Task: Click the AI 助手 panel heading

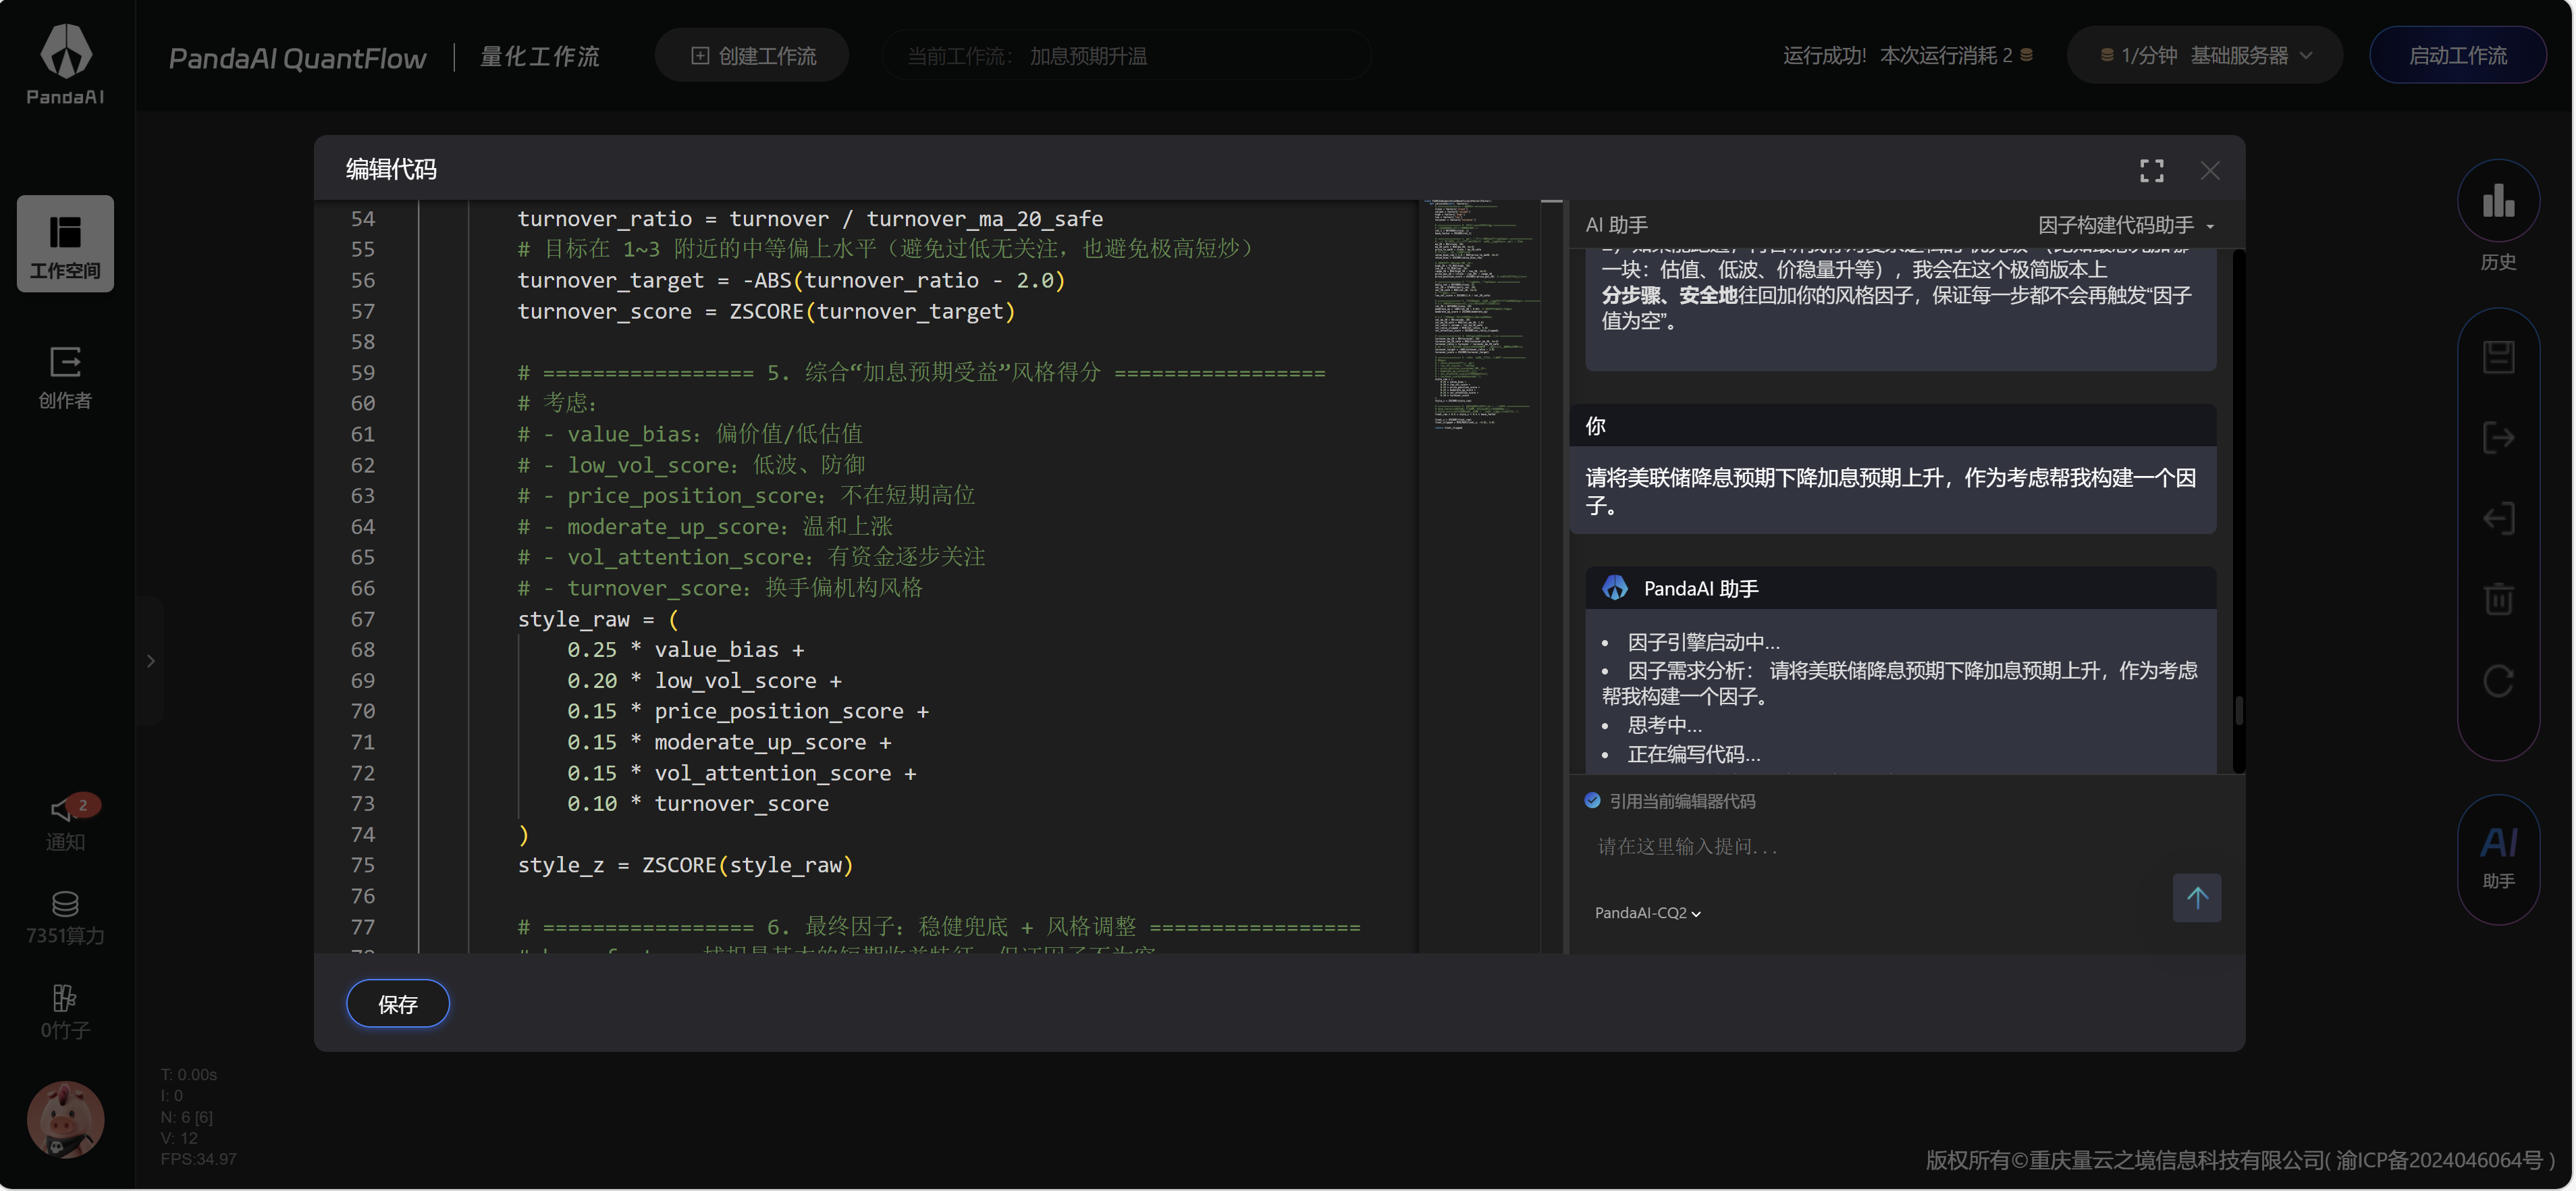Action: click(x=1616, y=225)
